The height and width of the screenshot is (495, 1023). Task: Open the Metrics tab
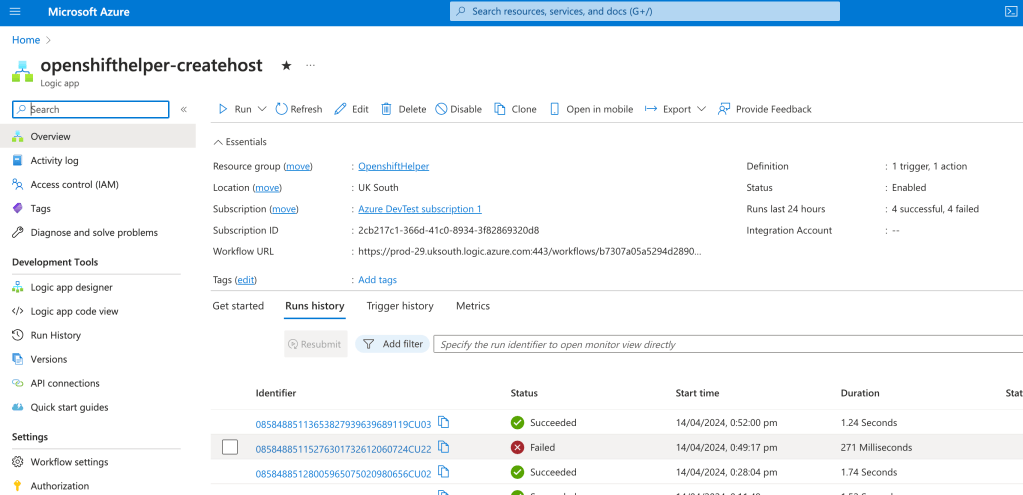[473, 305]
